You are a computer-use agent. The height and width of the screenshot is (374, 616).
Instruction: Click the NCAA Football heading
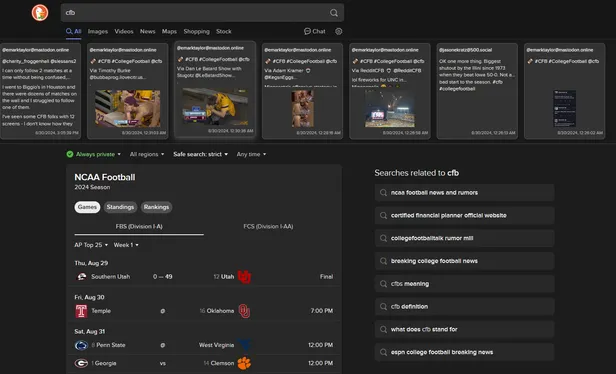[105, 177]
